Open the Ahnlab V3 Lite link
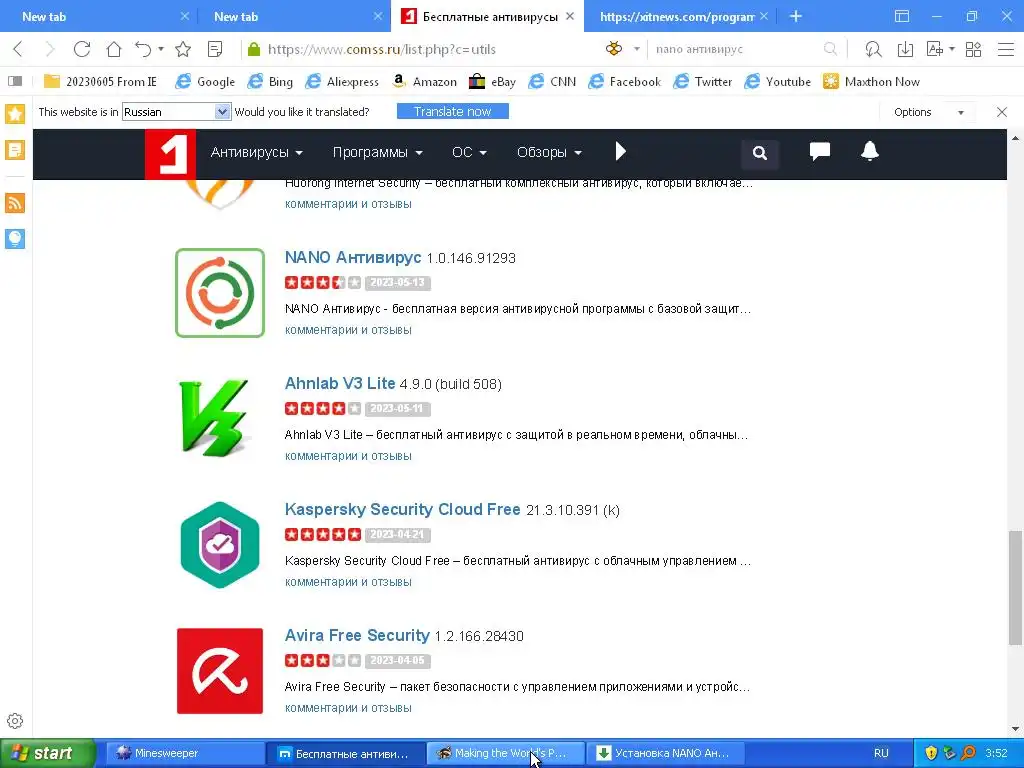 pos(340,383)
